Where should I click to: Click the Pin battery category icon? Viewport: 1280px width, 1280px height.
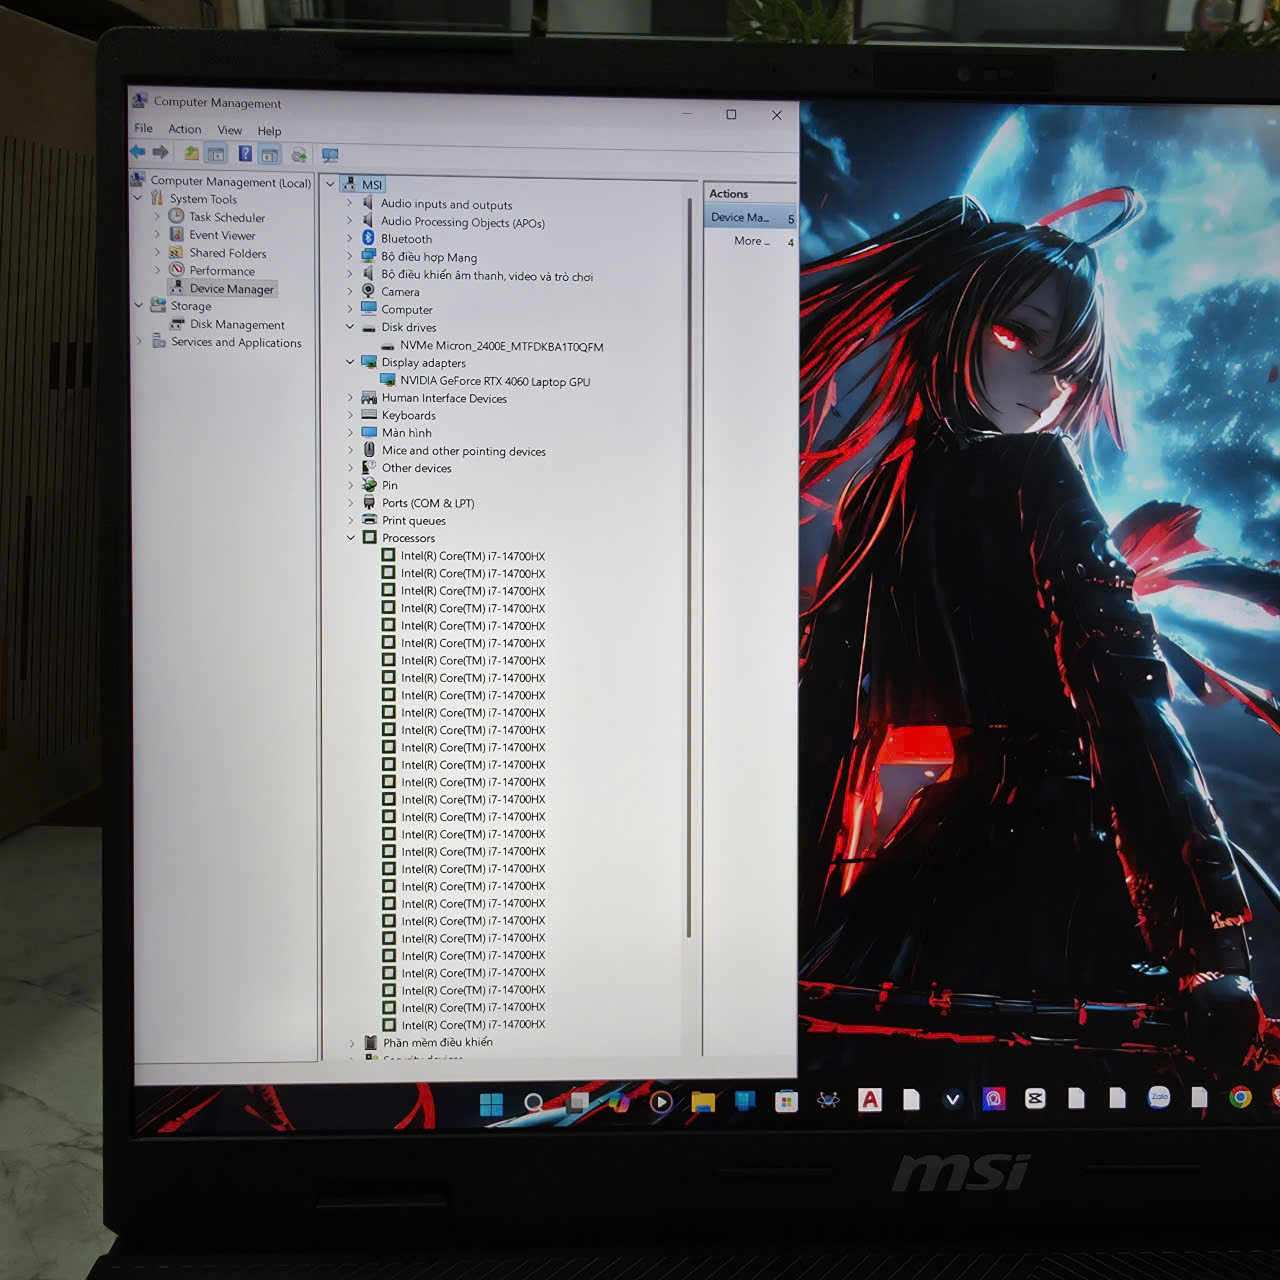tap(369, 485)
